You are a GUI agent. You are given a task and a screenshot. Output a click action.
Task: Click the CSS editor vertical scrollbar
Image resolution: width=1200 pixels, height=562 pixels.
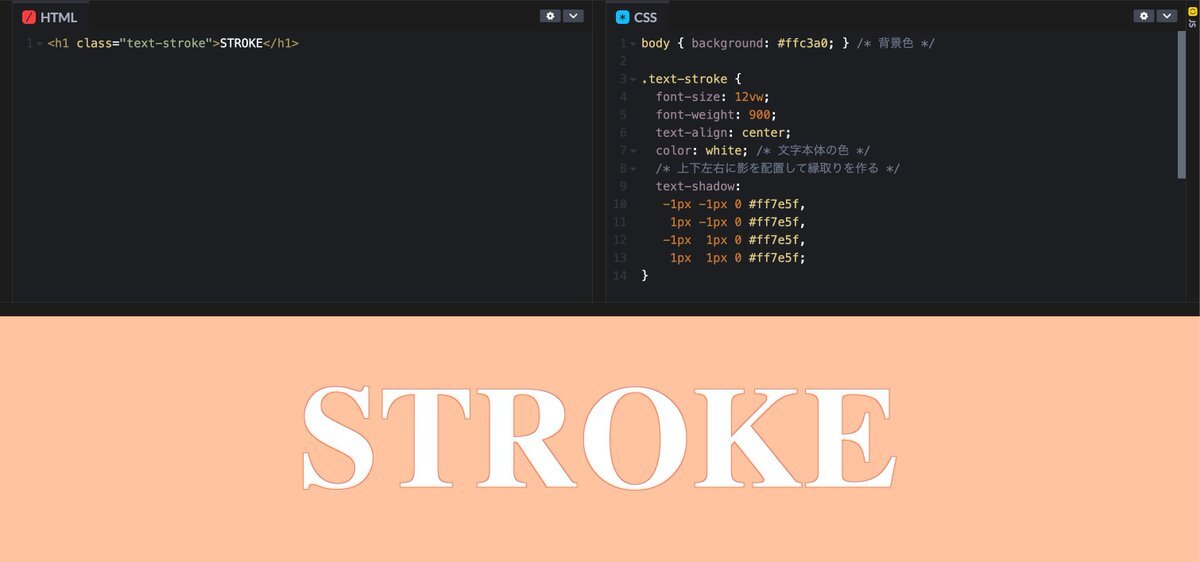pos(1182,104)
